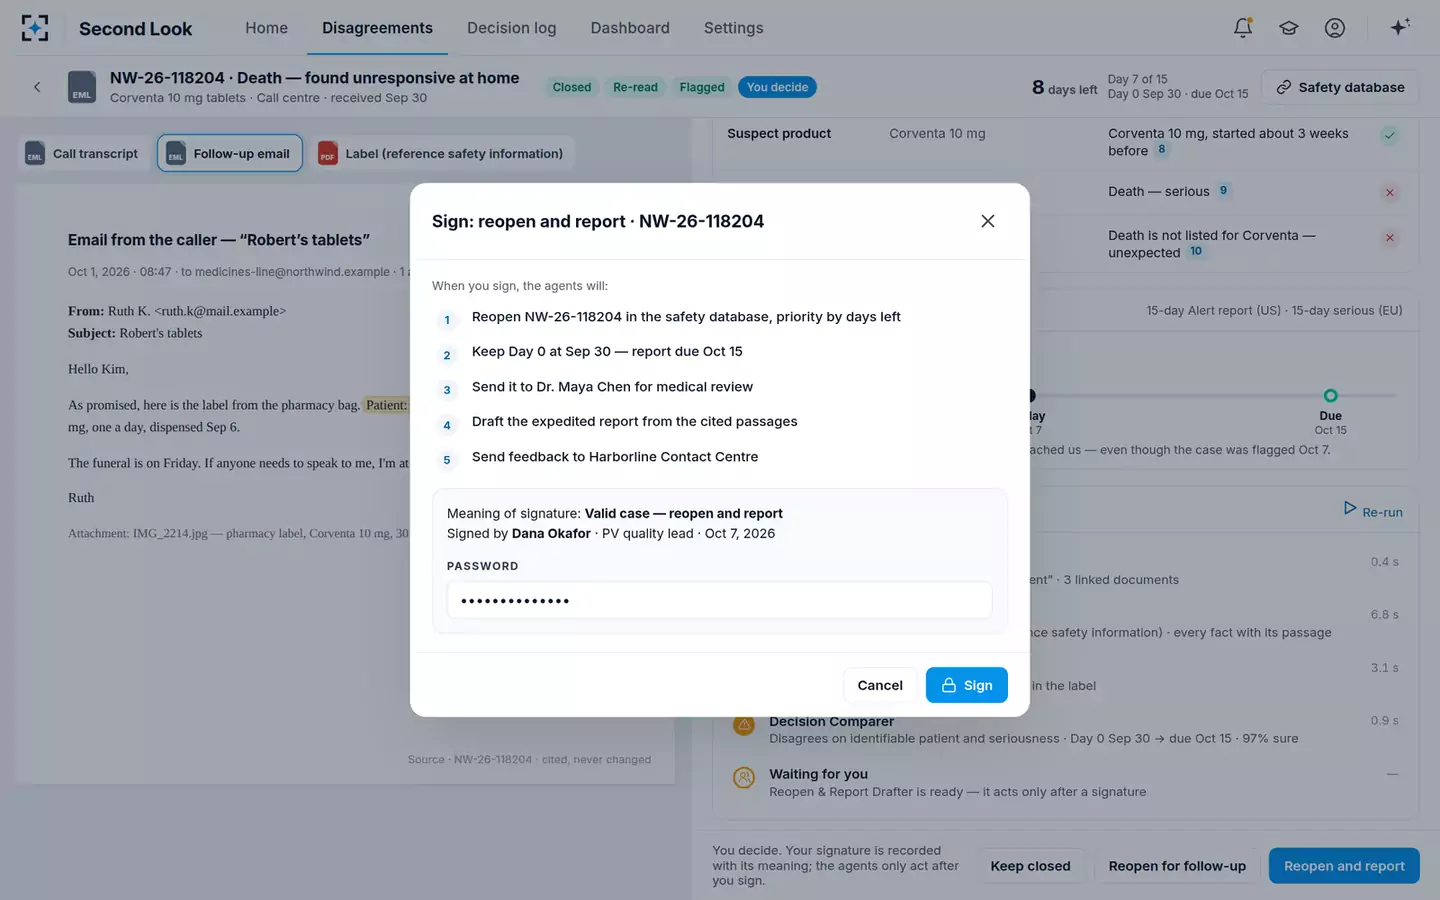
Task: Open the Settings tab
Action: 733,28
